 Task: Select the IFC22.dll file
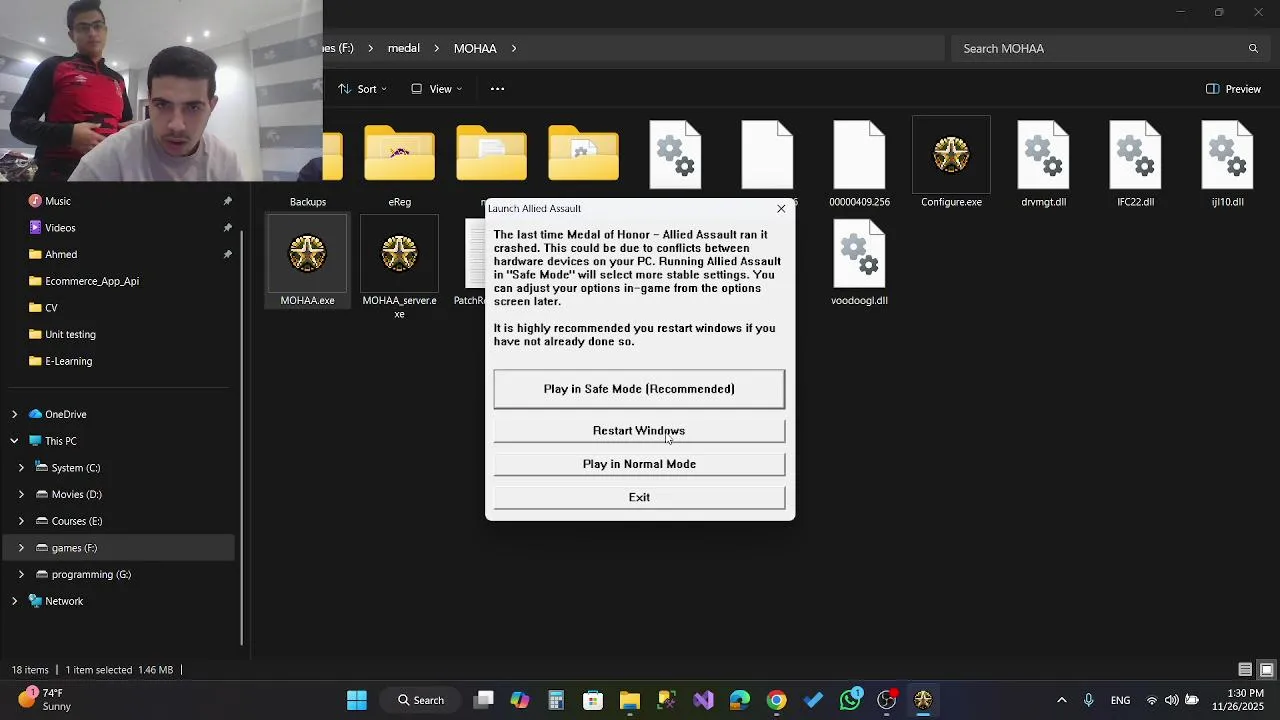[x=1135, y=162]
